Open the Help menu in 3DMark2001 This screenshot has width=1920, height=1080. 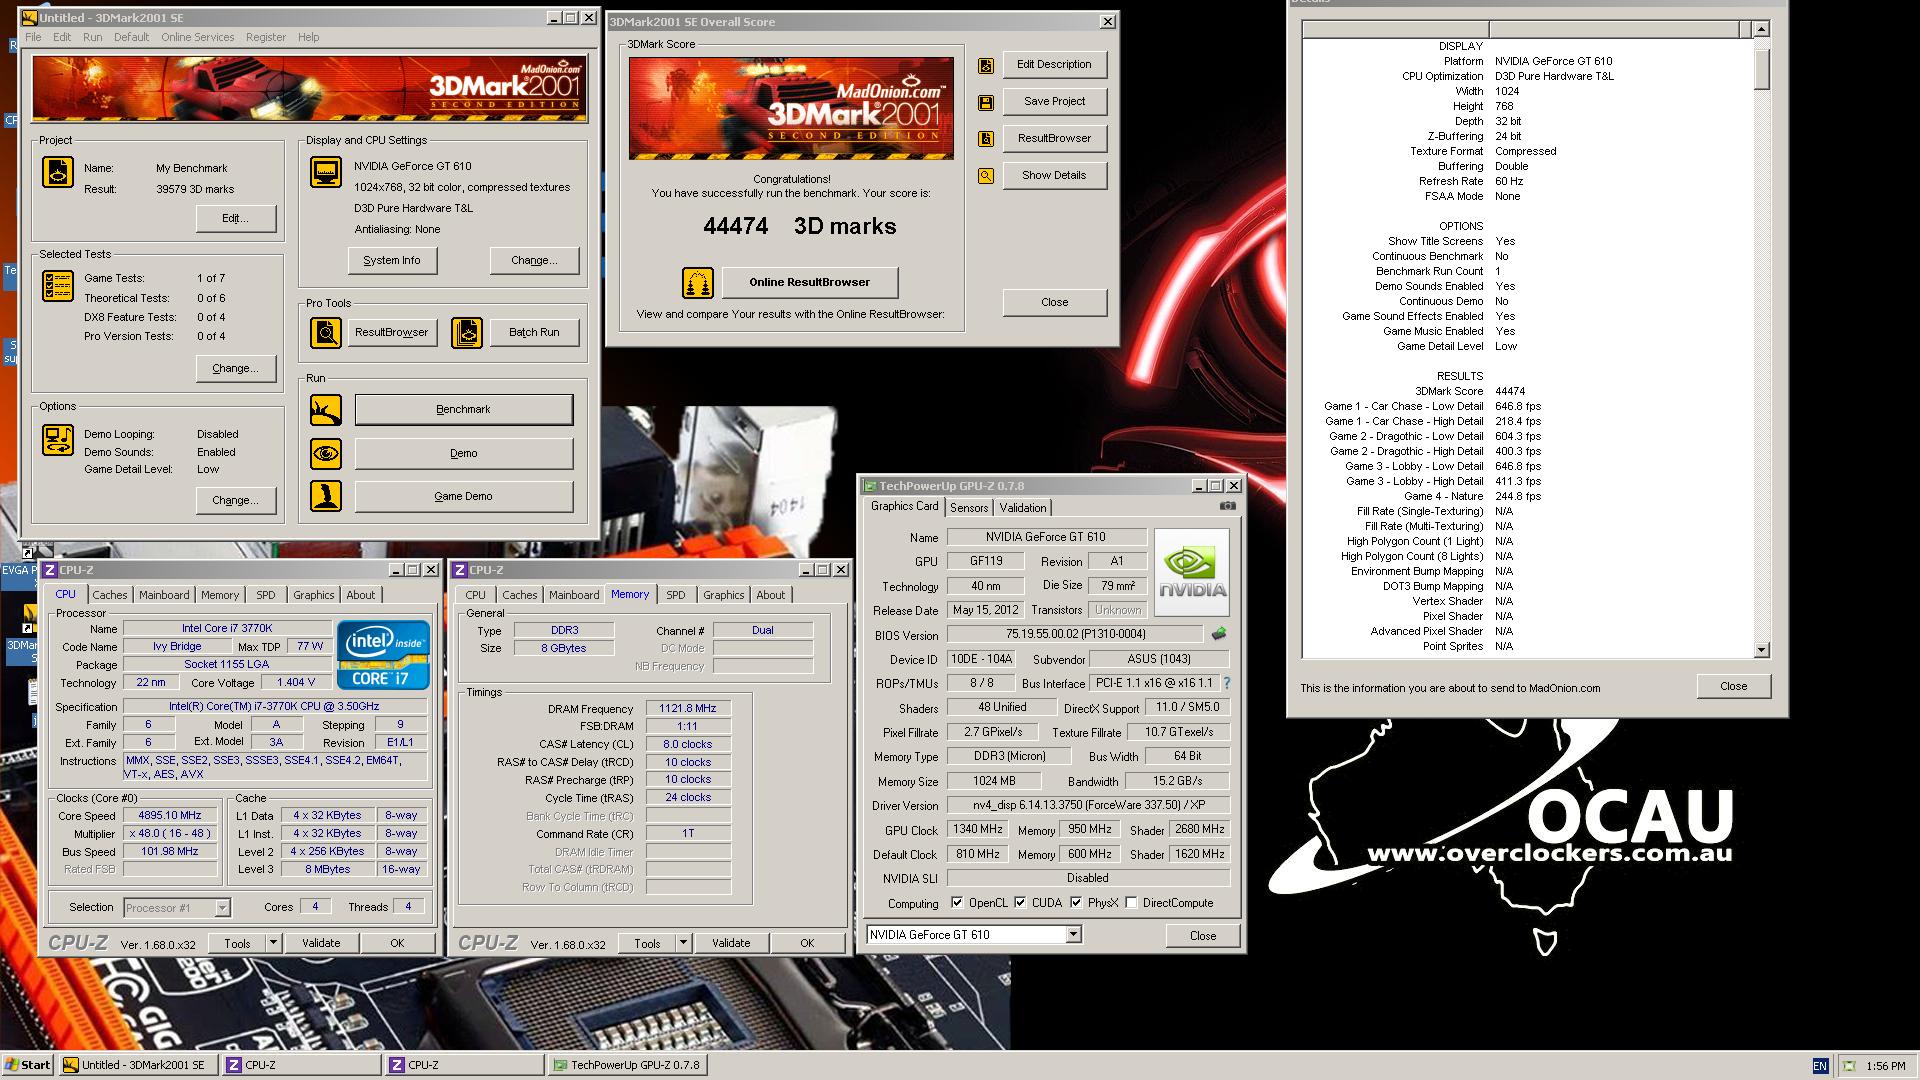(308, 37)
